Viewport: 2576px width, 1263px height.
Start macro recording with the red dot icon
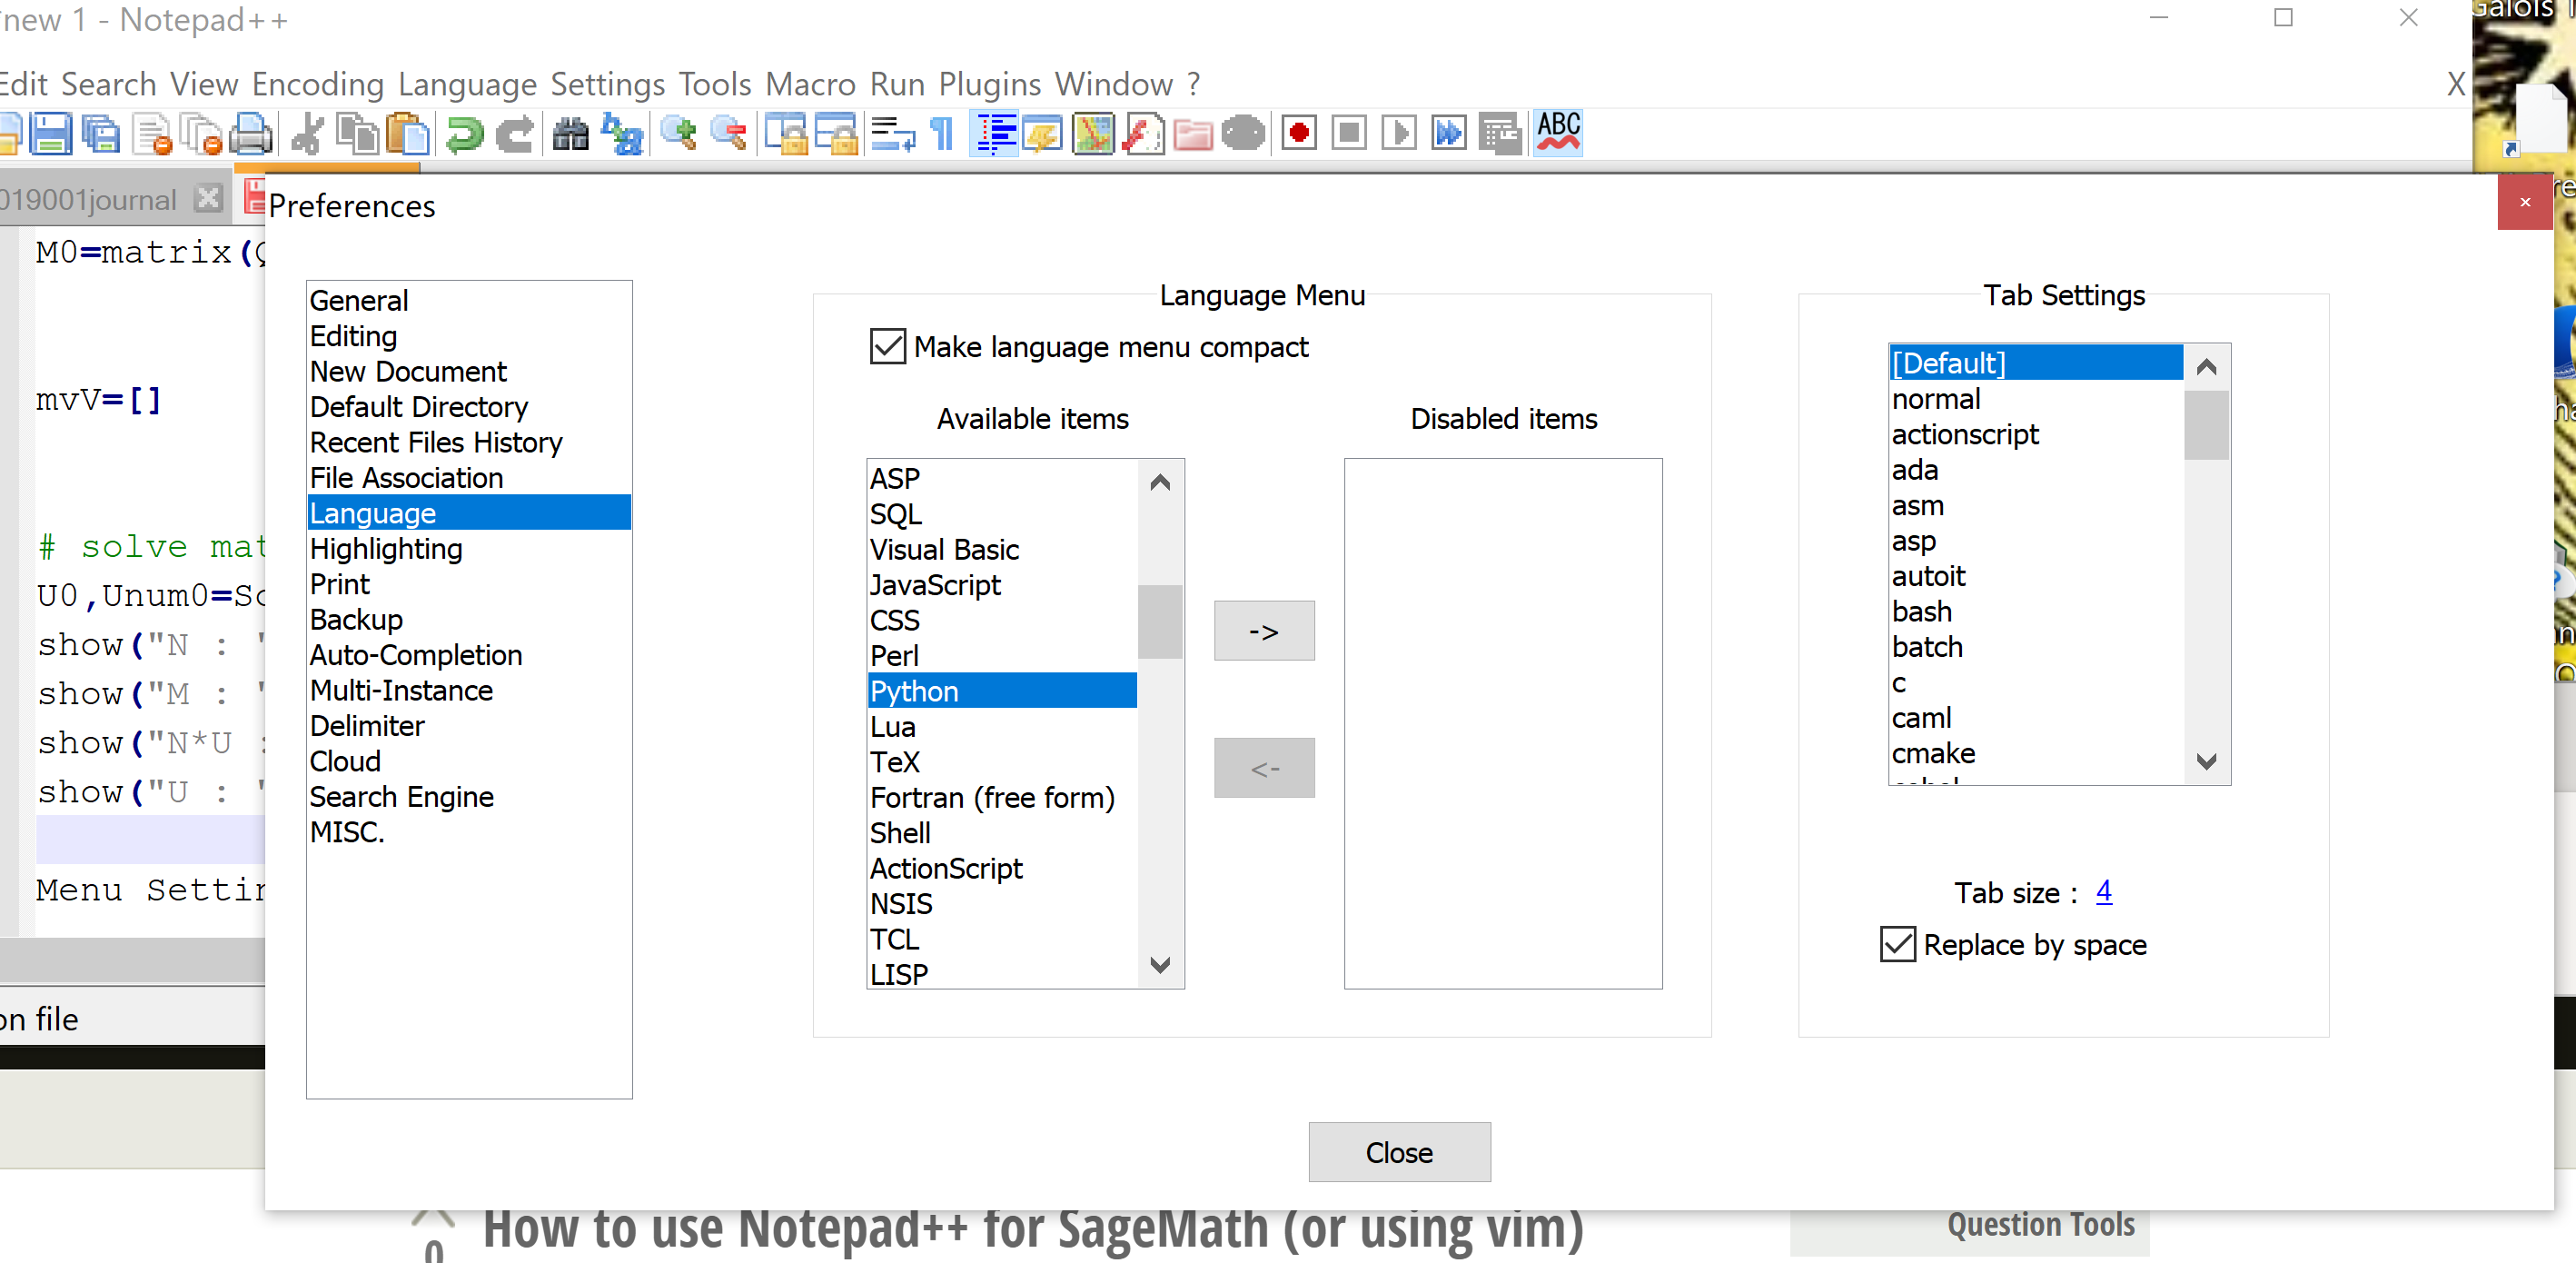(x=1298, y=134)
